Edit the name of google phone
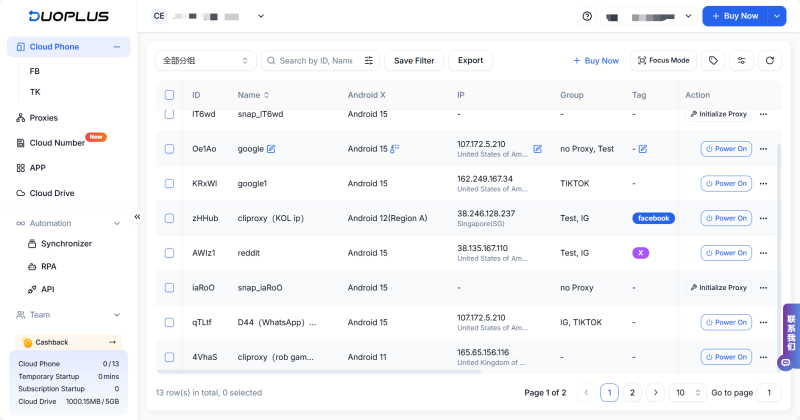 click(271, 149)
